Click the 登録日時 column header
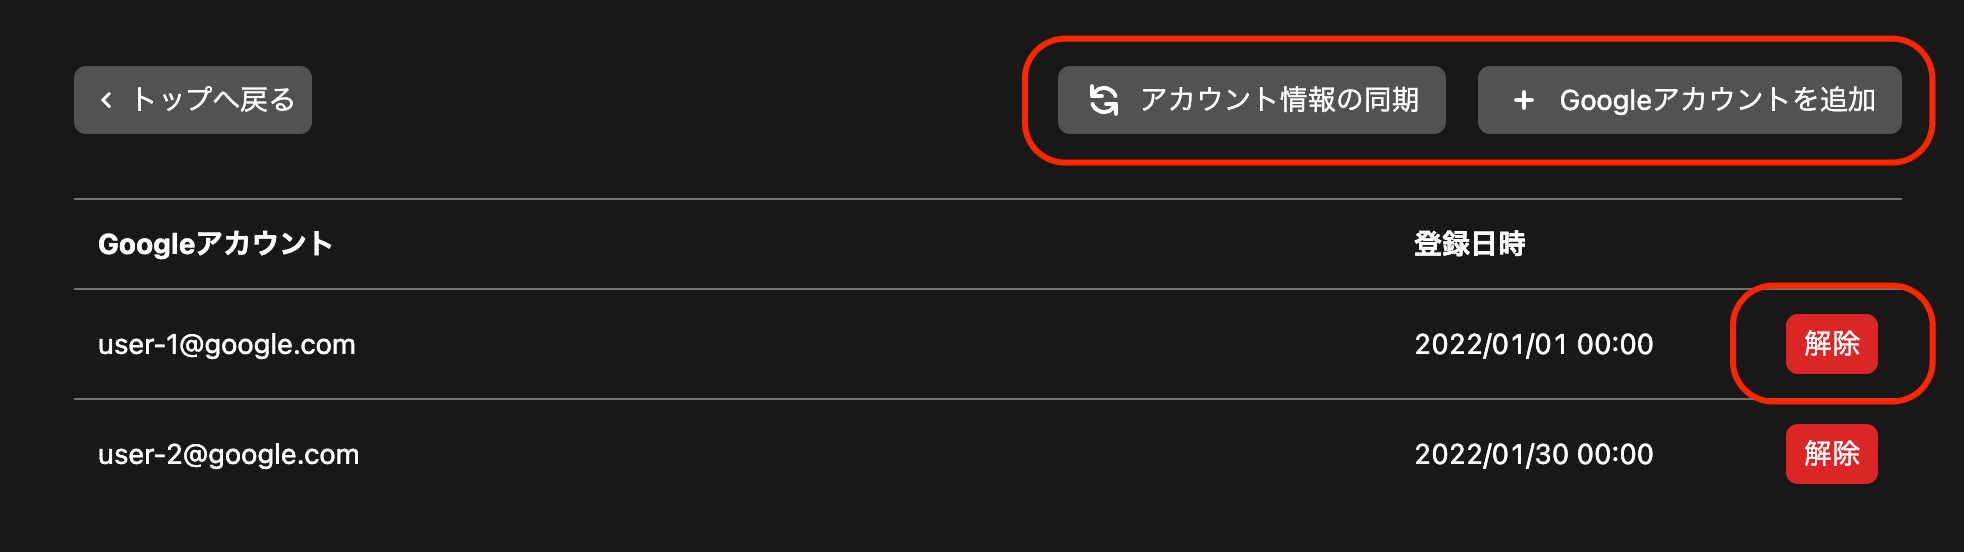 coord(1470,244)
